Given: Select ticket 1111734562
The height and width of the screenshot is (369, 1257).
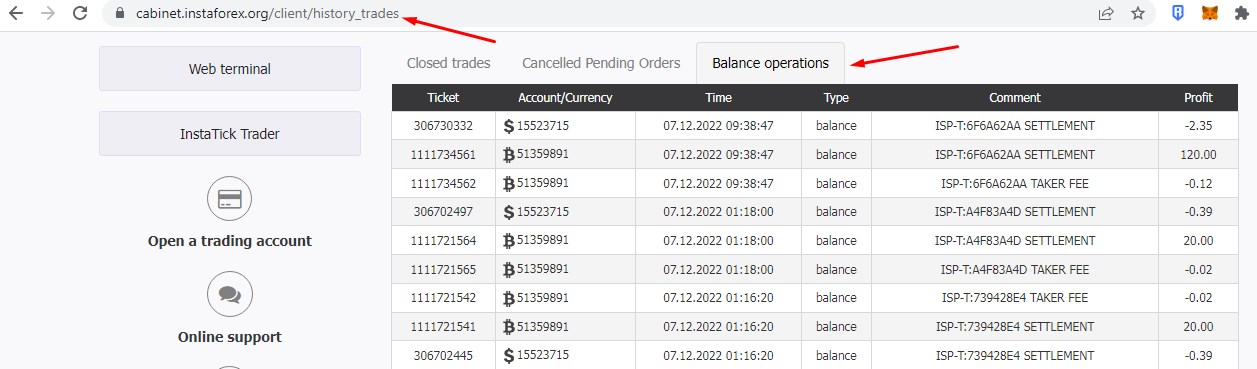Looking at the screenshot, I should 443,184.
